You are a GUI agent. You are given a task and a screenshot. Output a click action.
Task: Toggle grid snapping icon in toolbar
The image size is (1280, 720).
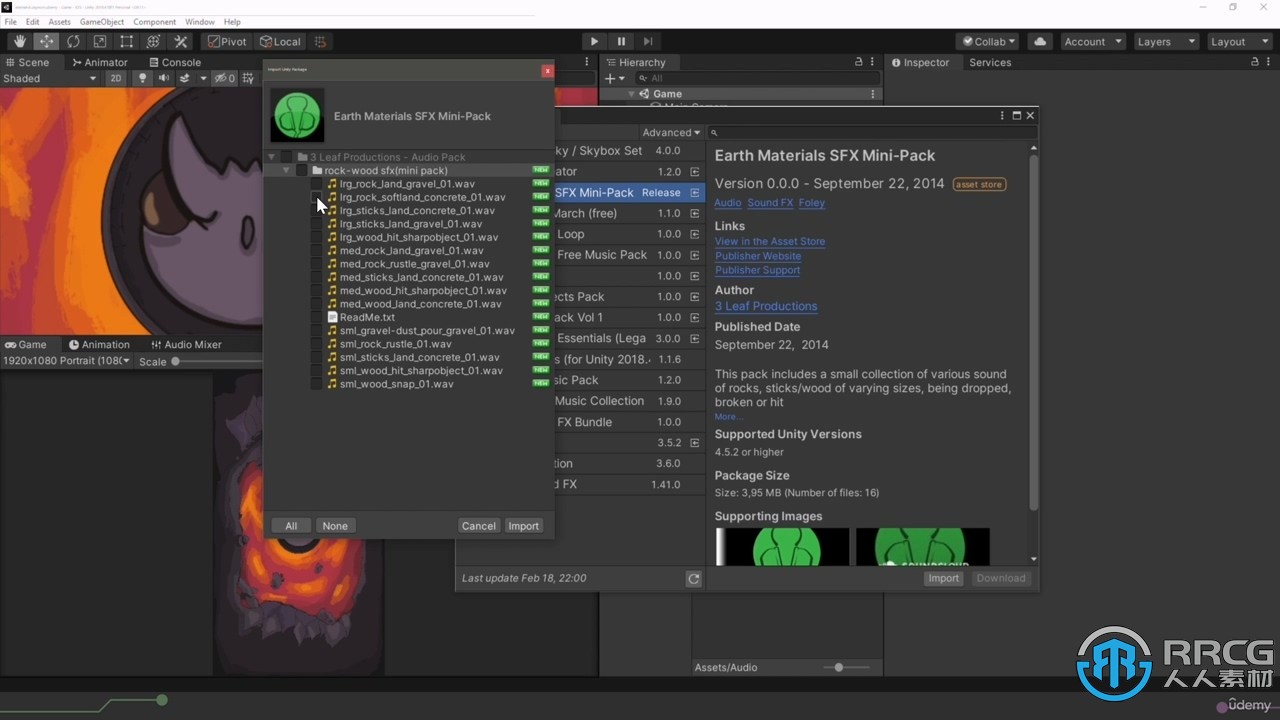tap(320, 41)
